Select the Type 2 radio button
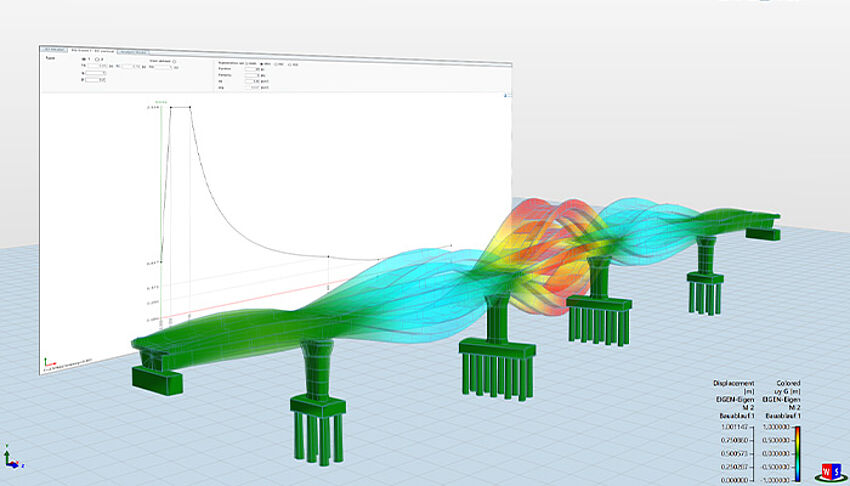 pos(96,58)
